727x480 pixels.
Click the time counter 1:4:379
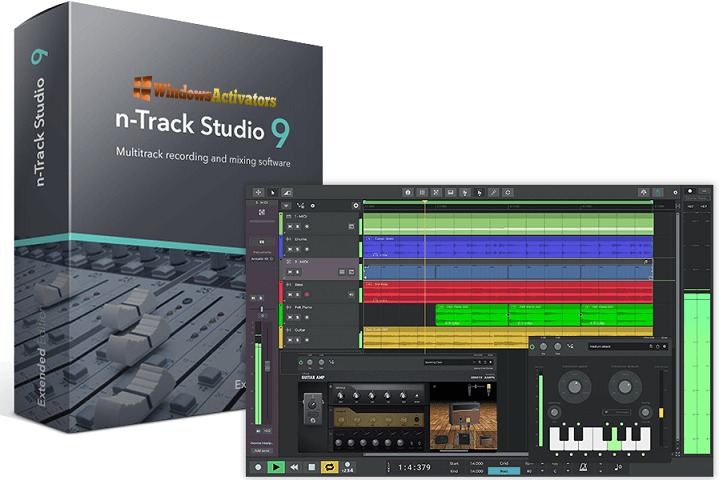414,467
